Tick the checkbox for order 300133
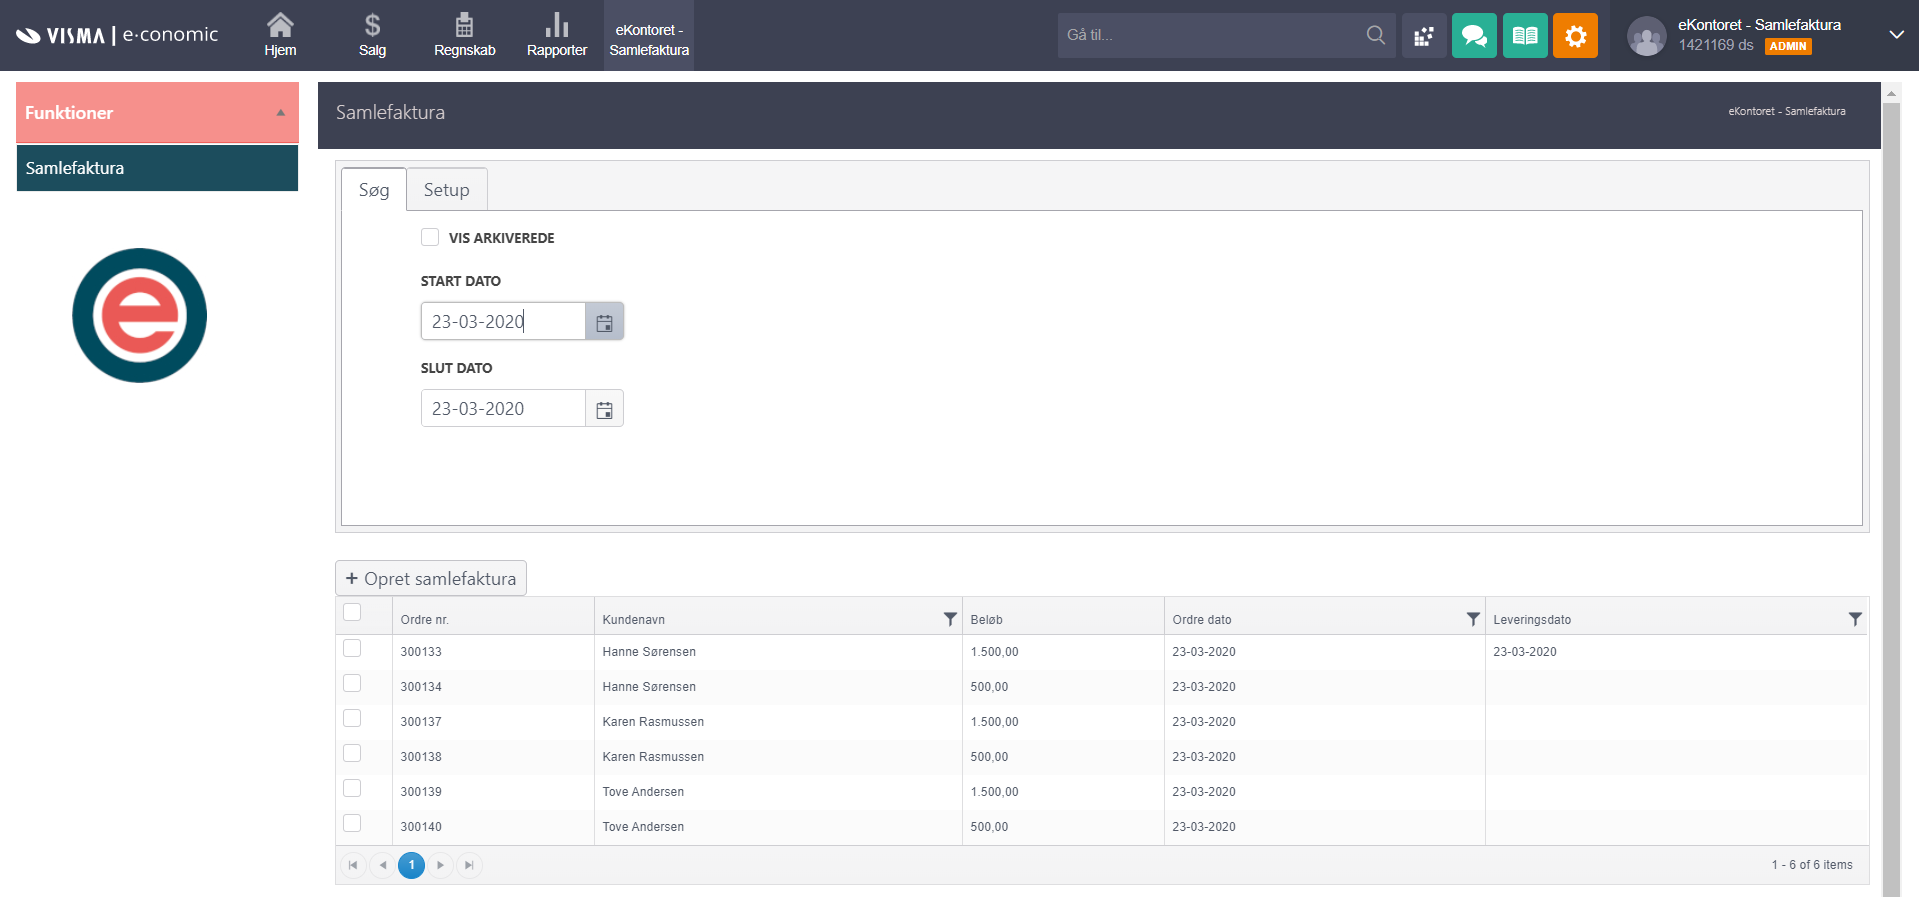 pyautogui.click(x=352, y=648)
